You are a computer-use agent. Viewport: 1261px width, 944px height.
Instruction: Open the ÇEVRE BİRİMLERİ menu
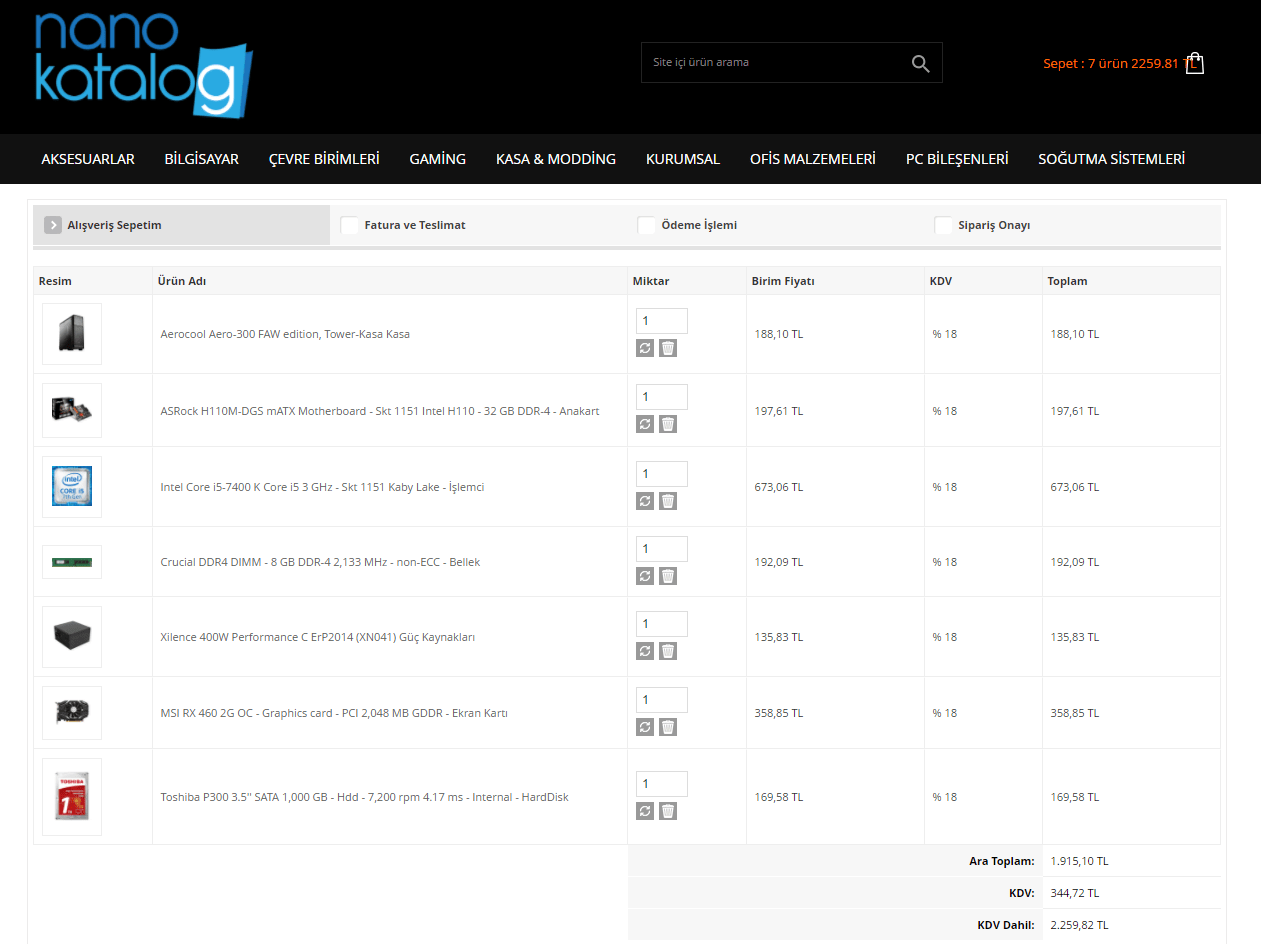324,159
